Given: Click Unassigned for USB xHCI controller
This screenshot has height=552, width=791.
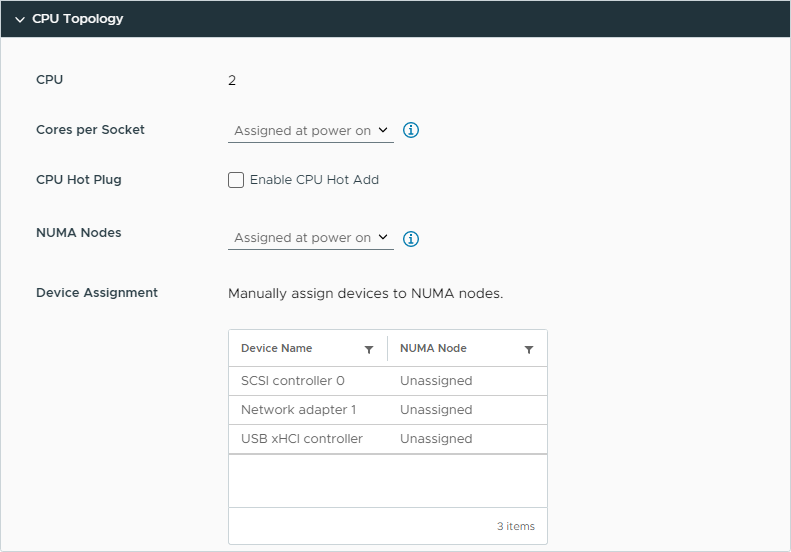Looking at the screenshot, I should tap(436, 439).
